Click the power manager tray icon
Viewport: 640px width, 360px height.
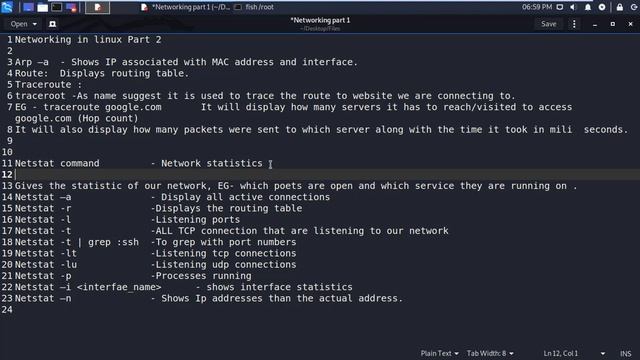[x=602, y=7]
